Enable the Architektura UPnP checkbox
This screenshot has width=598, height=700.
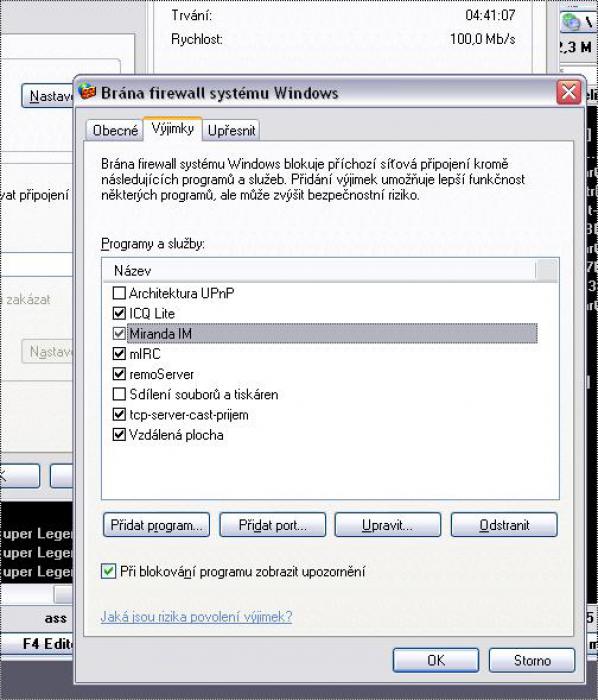pos(119,293)
